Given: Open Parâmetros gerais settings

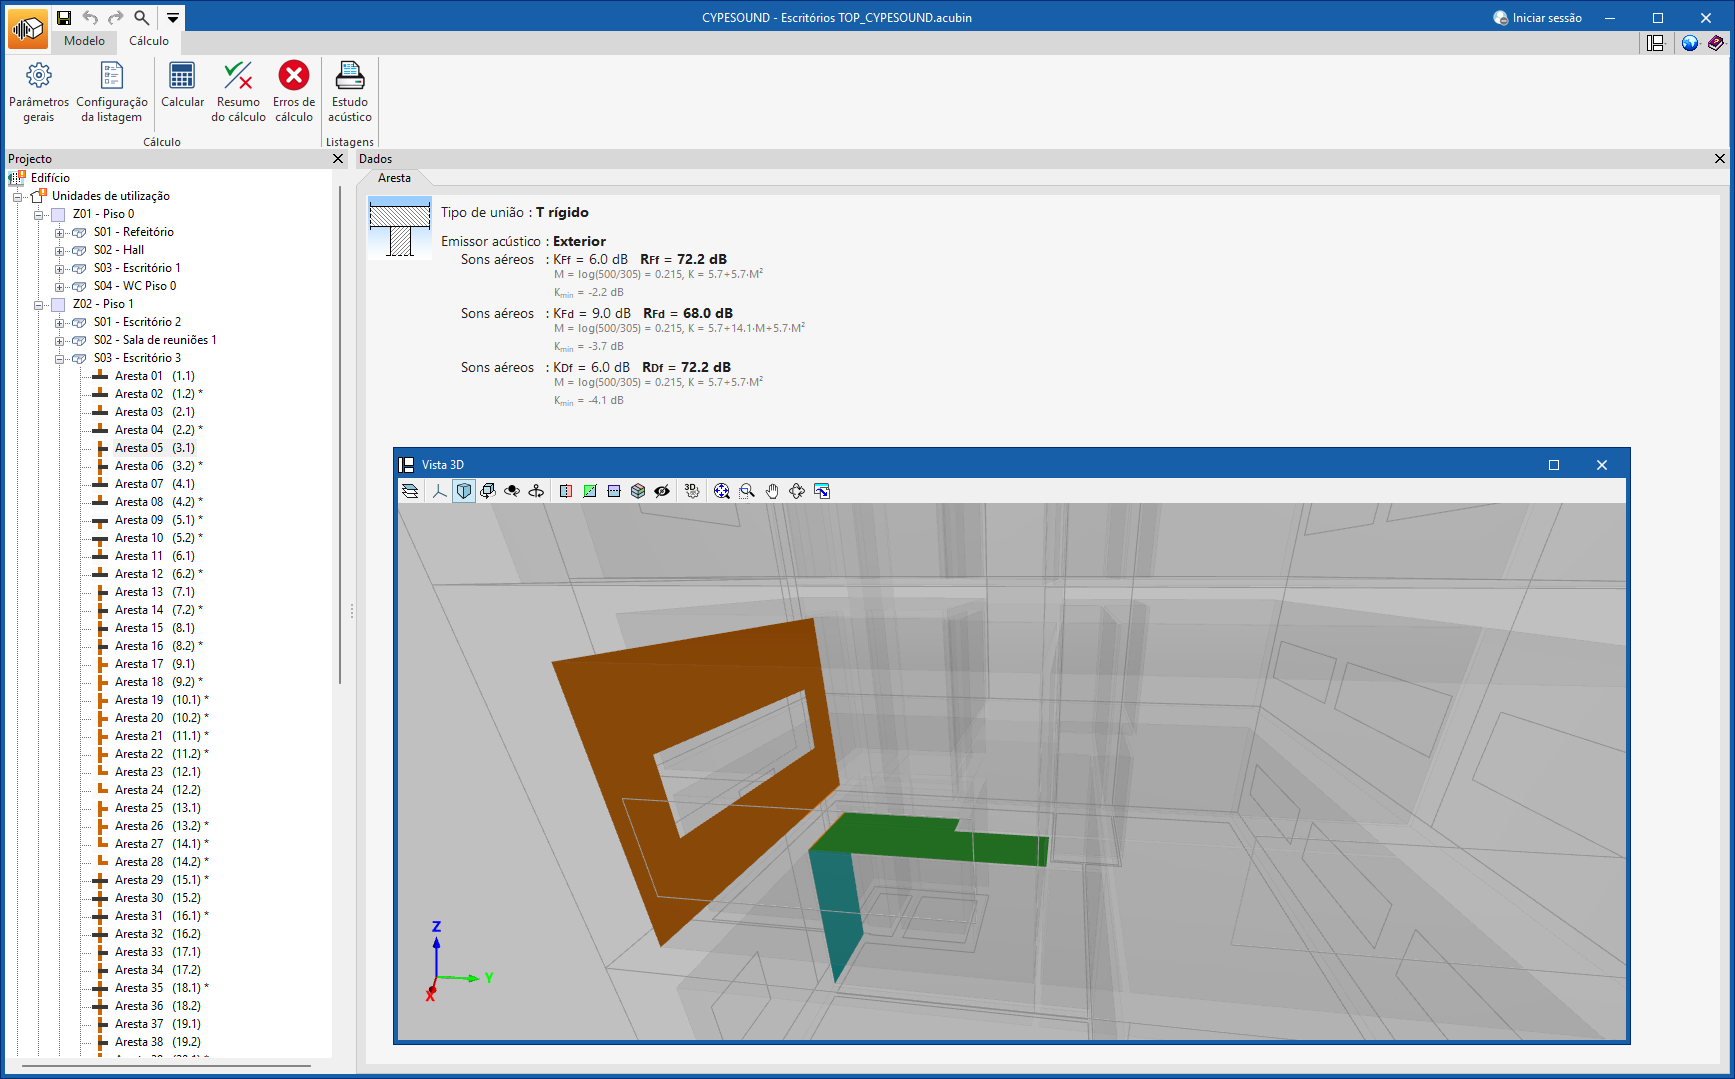Looking at the screenshot, I should (39, 92).
